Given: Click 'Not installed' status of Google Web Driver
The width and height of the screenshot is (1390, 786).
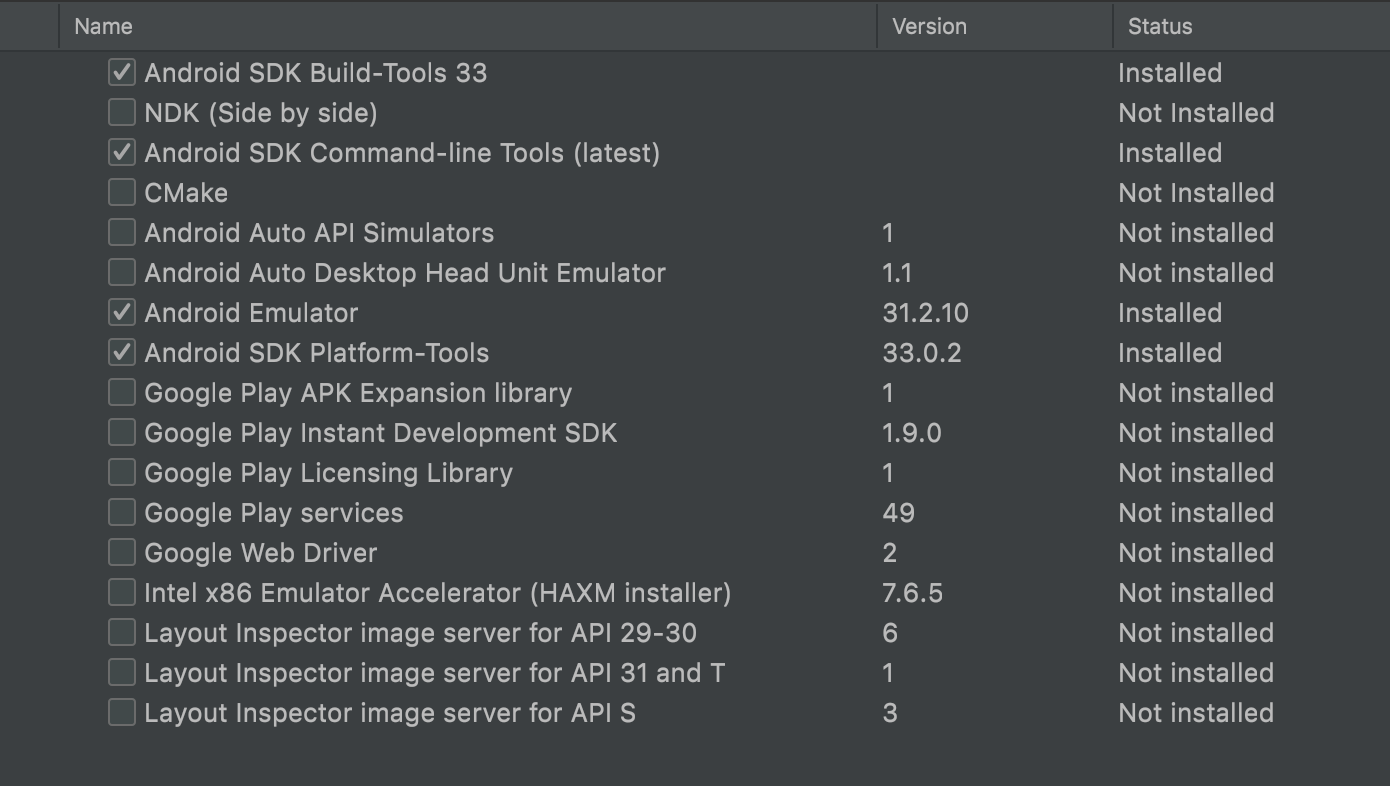Looking at the screenshot, I should coord(1197,553).
